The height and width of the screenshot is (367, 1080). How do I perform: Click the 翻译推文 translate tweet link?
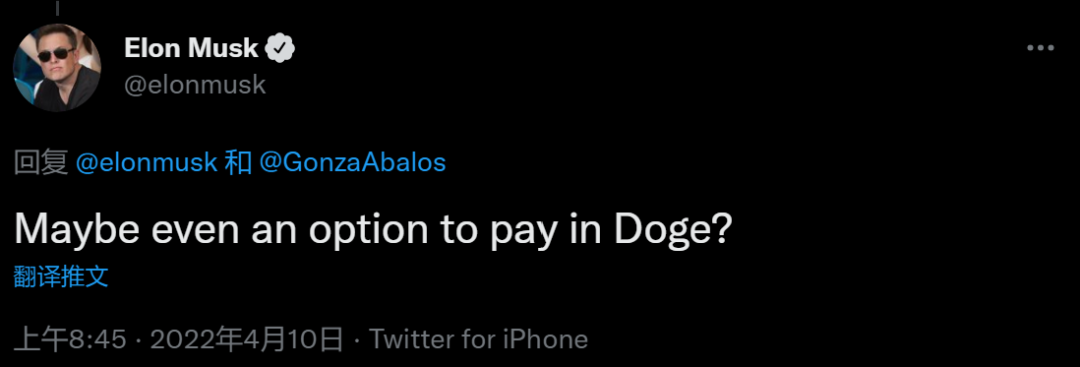tap(61, 276)
